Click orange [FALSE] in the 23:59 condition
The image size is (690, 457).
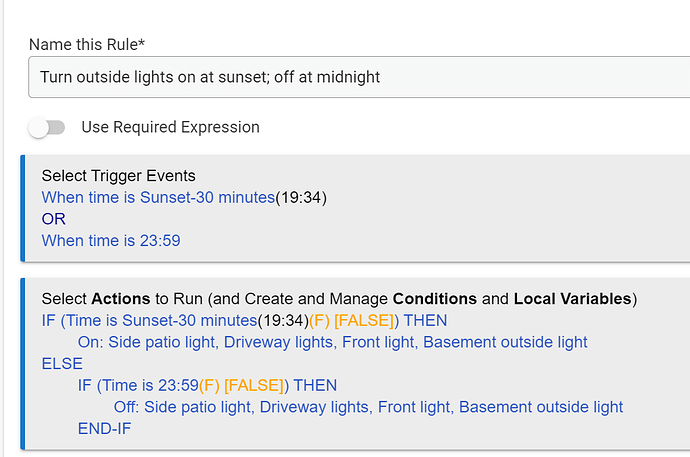[x=254, y=385]
